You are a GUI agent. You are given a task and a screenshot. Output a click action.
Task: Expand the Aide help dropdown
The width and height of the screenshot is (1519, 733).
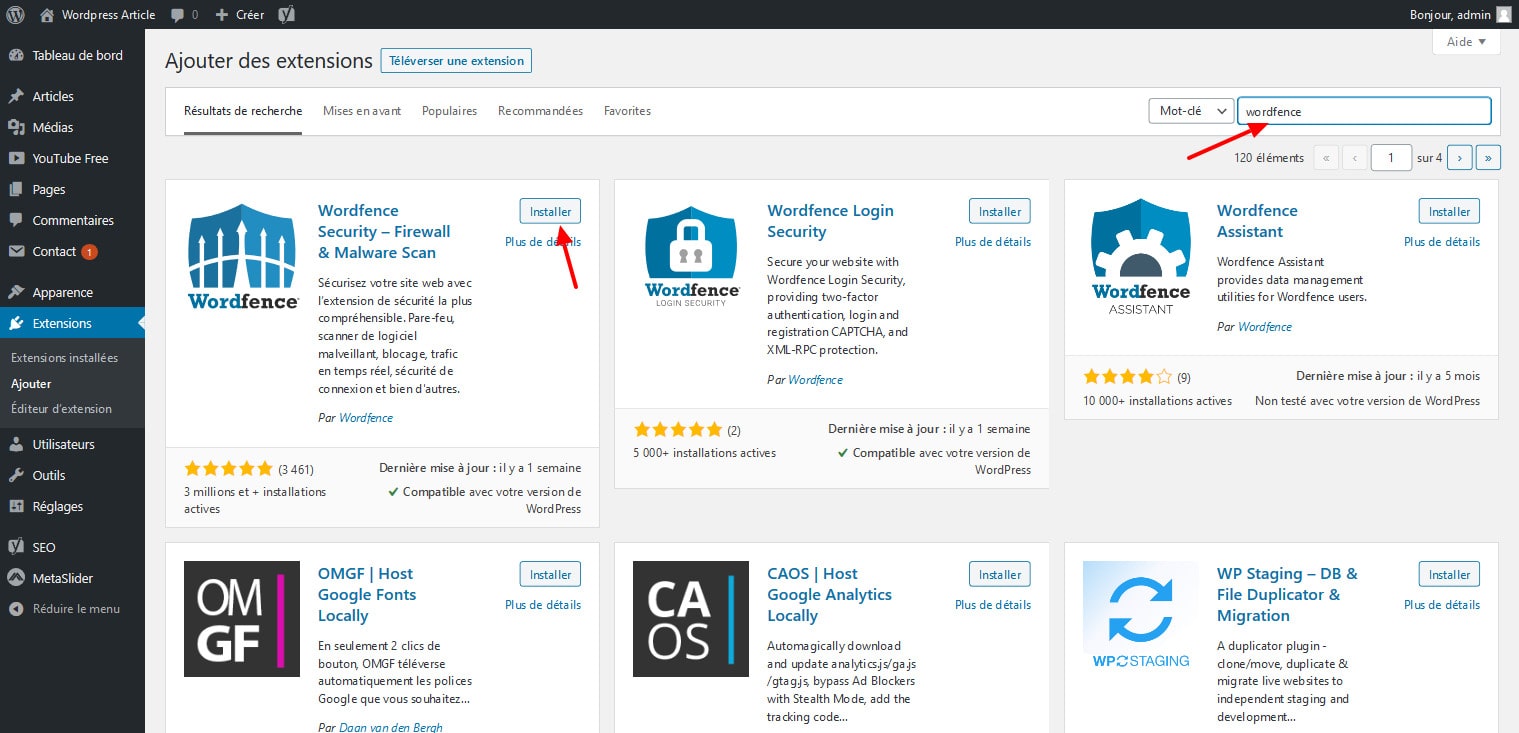pos(1466,42)
